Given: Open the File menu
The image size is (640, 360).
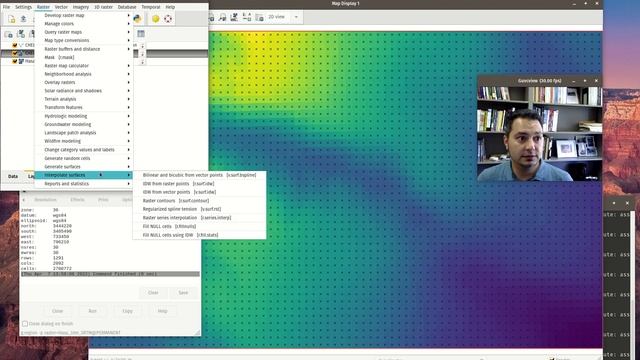Looking at the screenshot, I should [6, 7].
